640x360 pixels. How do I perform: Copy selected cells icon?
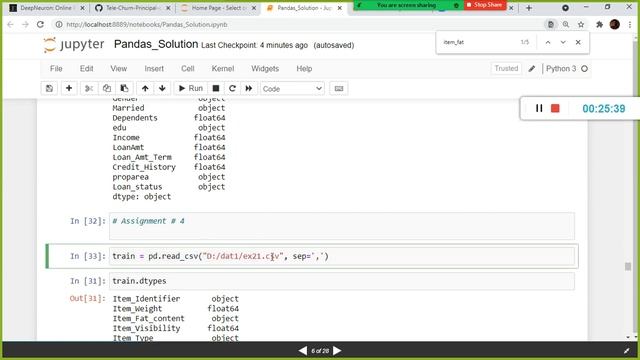click(x=107, y=88)
